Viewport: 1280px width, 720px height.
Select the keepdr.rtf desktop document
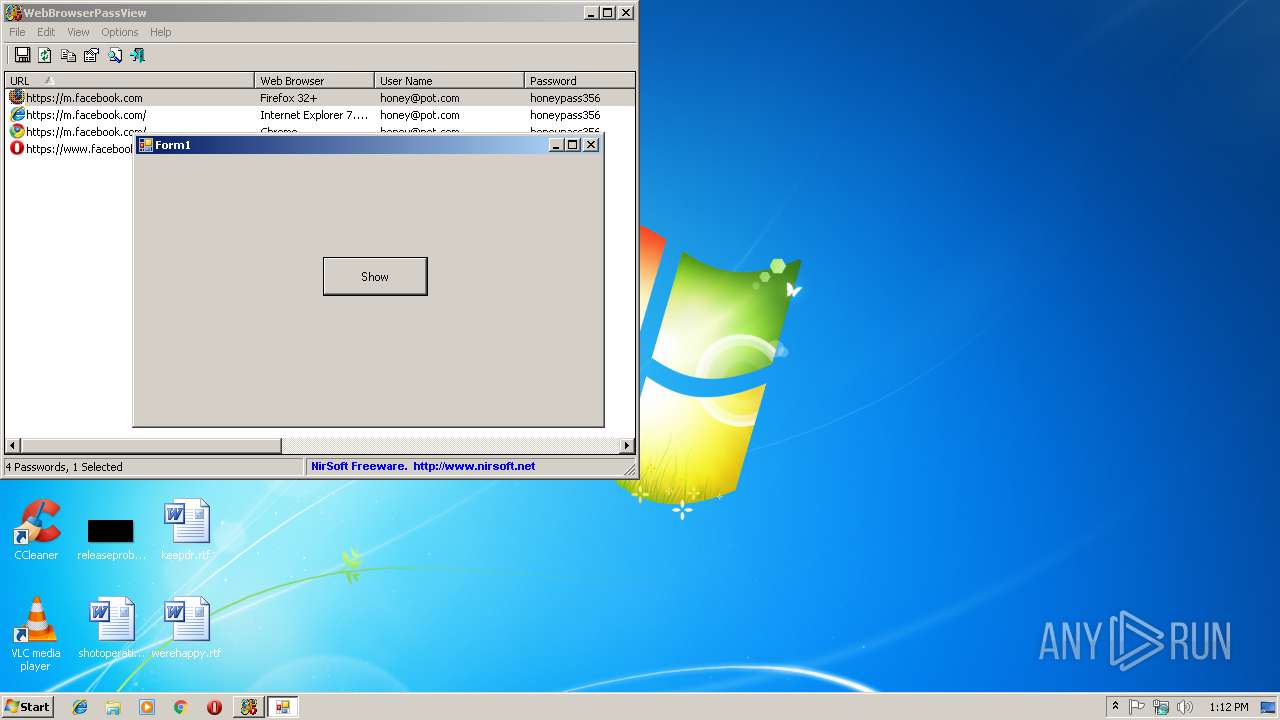point(187,531)
